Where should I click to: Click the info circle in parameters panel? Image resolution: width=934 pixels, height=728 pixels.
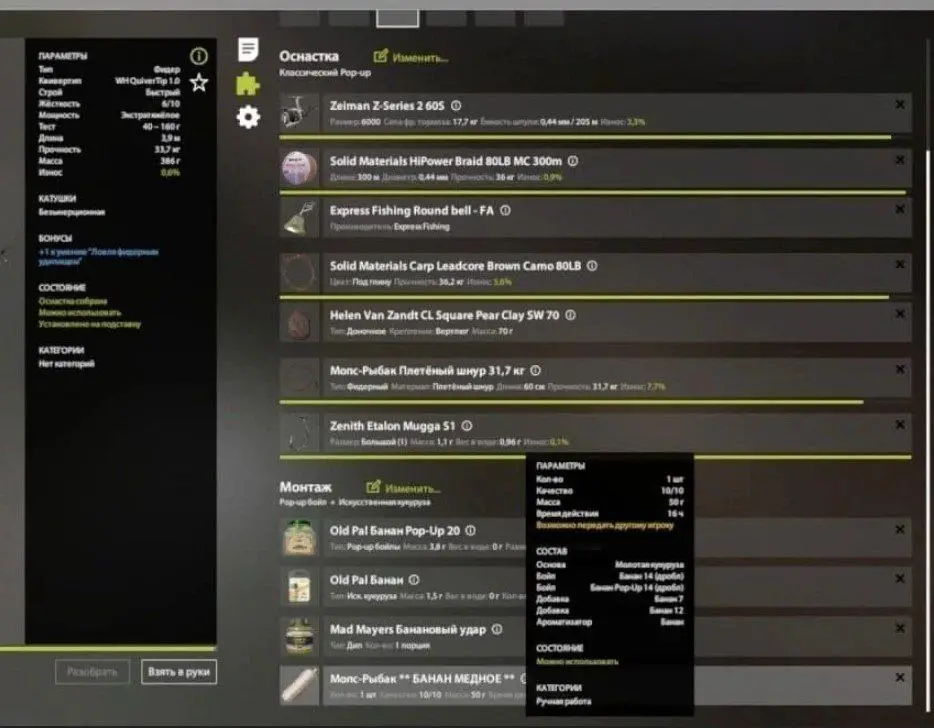pos(199,56)
